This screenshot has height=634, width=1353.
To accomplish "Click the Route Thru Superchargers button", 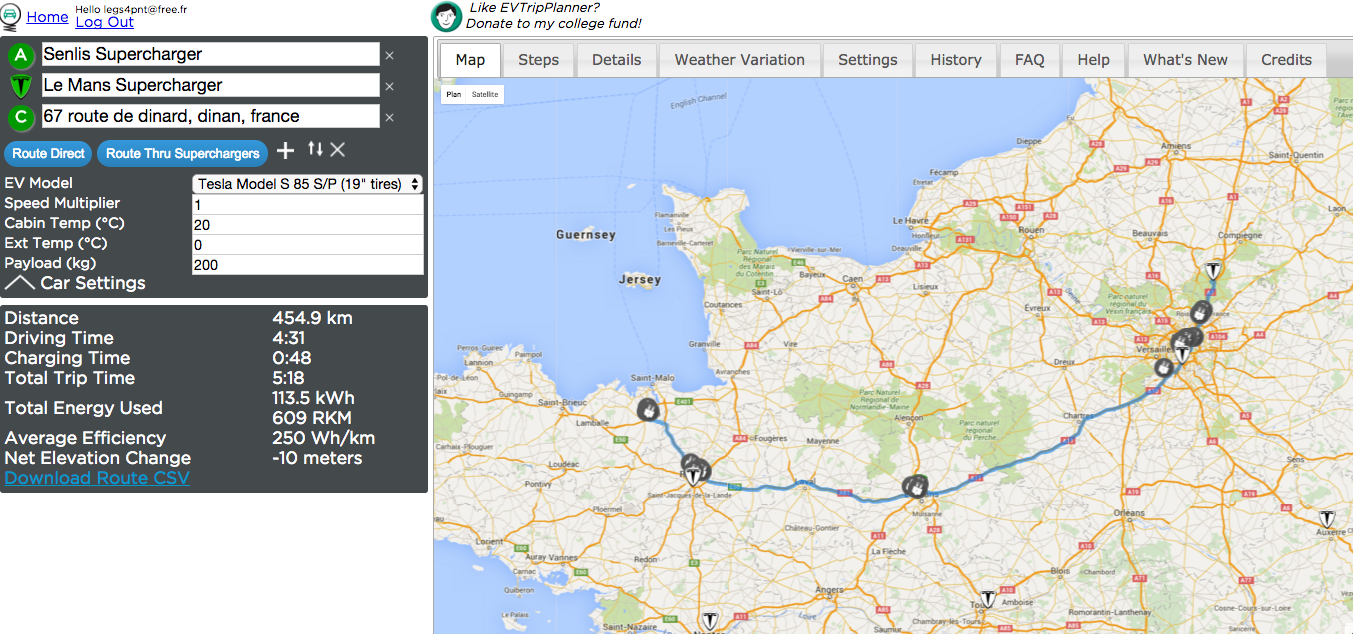I will tap(183, 154).
